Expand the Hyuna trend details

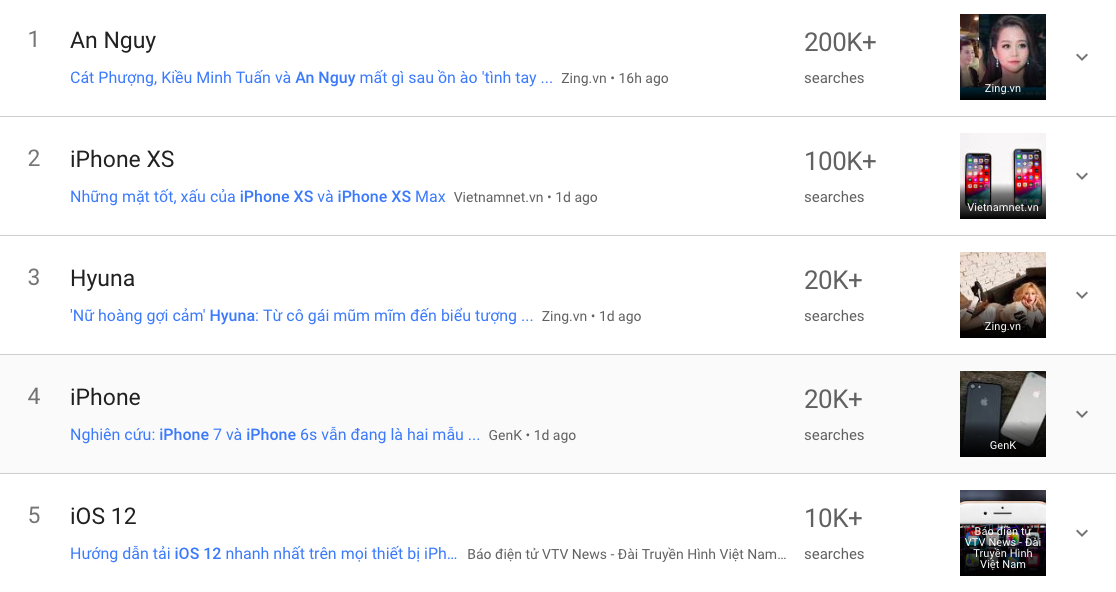click(1081, 295)
